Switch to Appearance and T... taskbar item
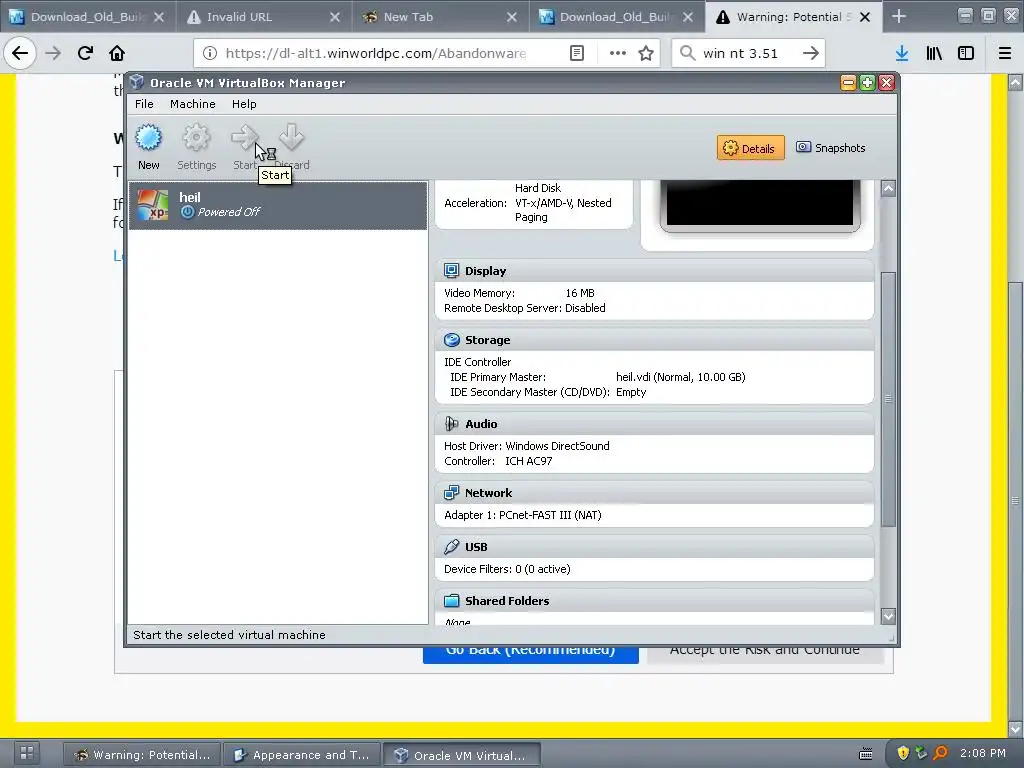The height and width of the screenshot is (768, 1024). (301, 754)
